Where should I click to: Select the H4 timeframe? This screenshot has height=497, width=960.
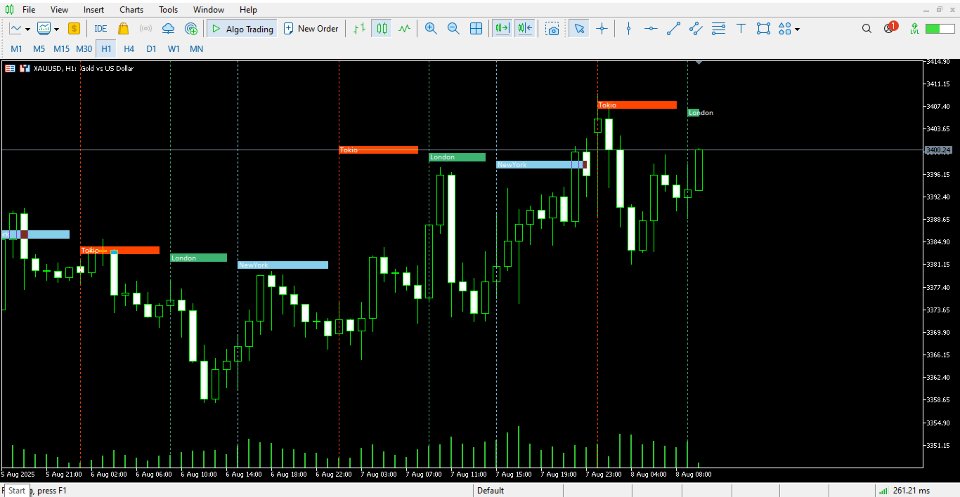pyautogui.click(x=129, y=48)
